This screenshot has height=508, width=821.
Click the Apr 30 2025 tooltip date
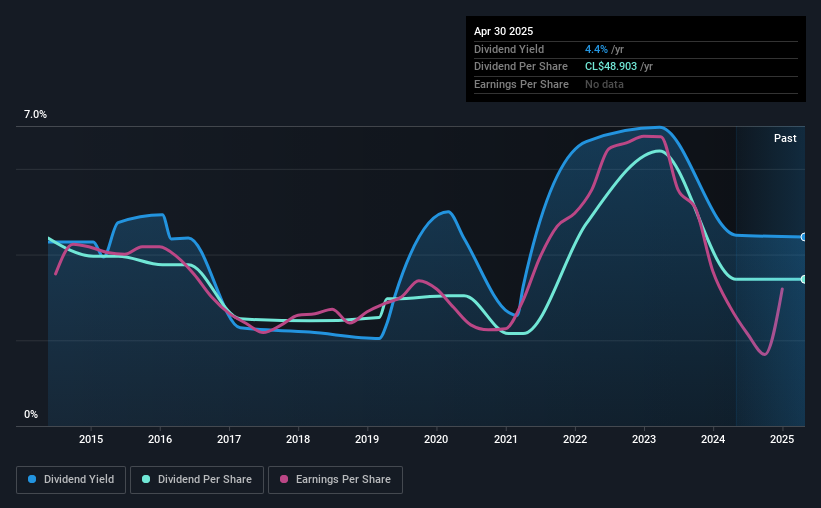click(503, 31)
